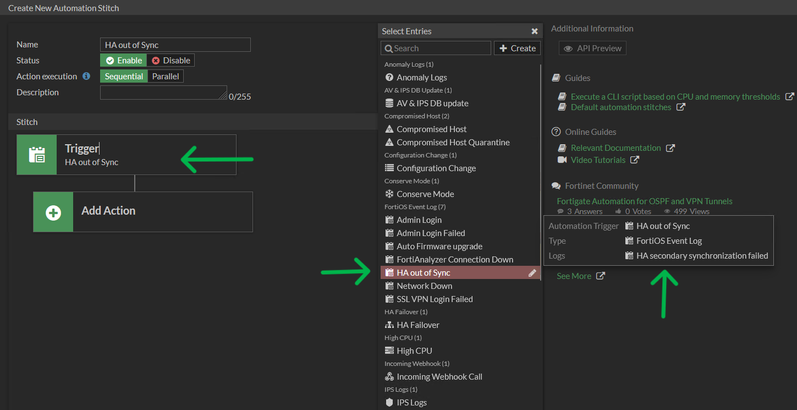Click the edit pencil icon on HA out of Sync
This screenshot has height=410, width=797.
coord(532,273)
